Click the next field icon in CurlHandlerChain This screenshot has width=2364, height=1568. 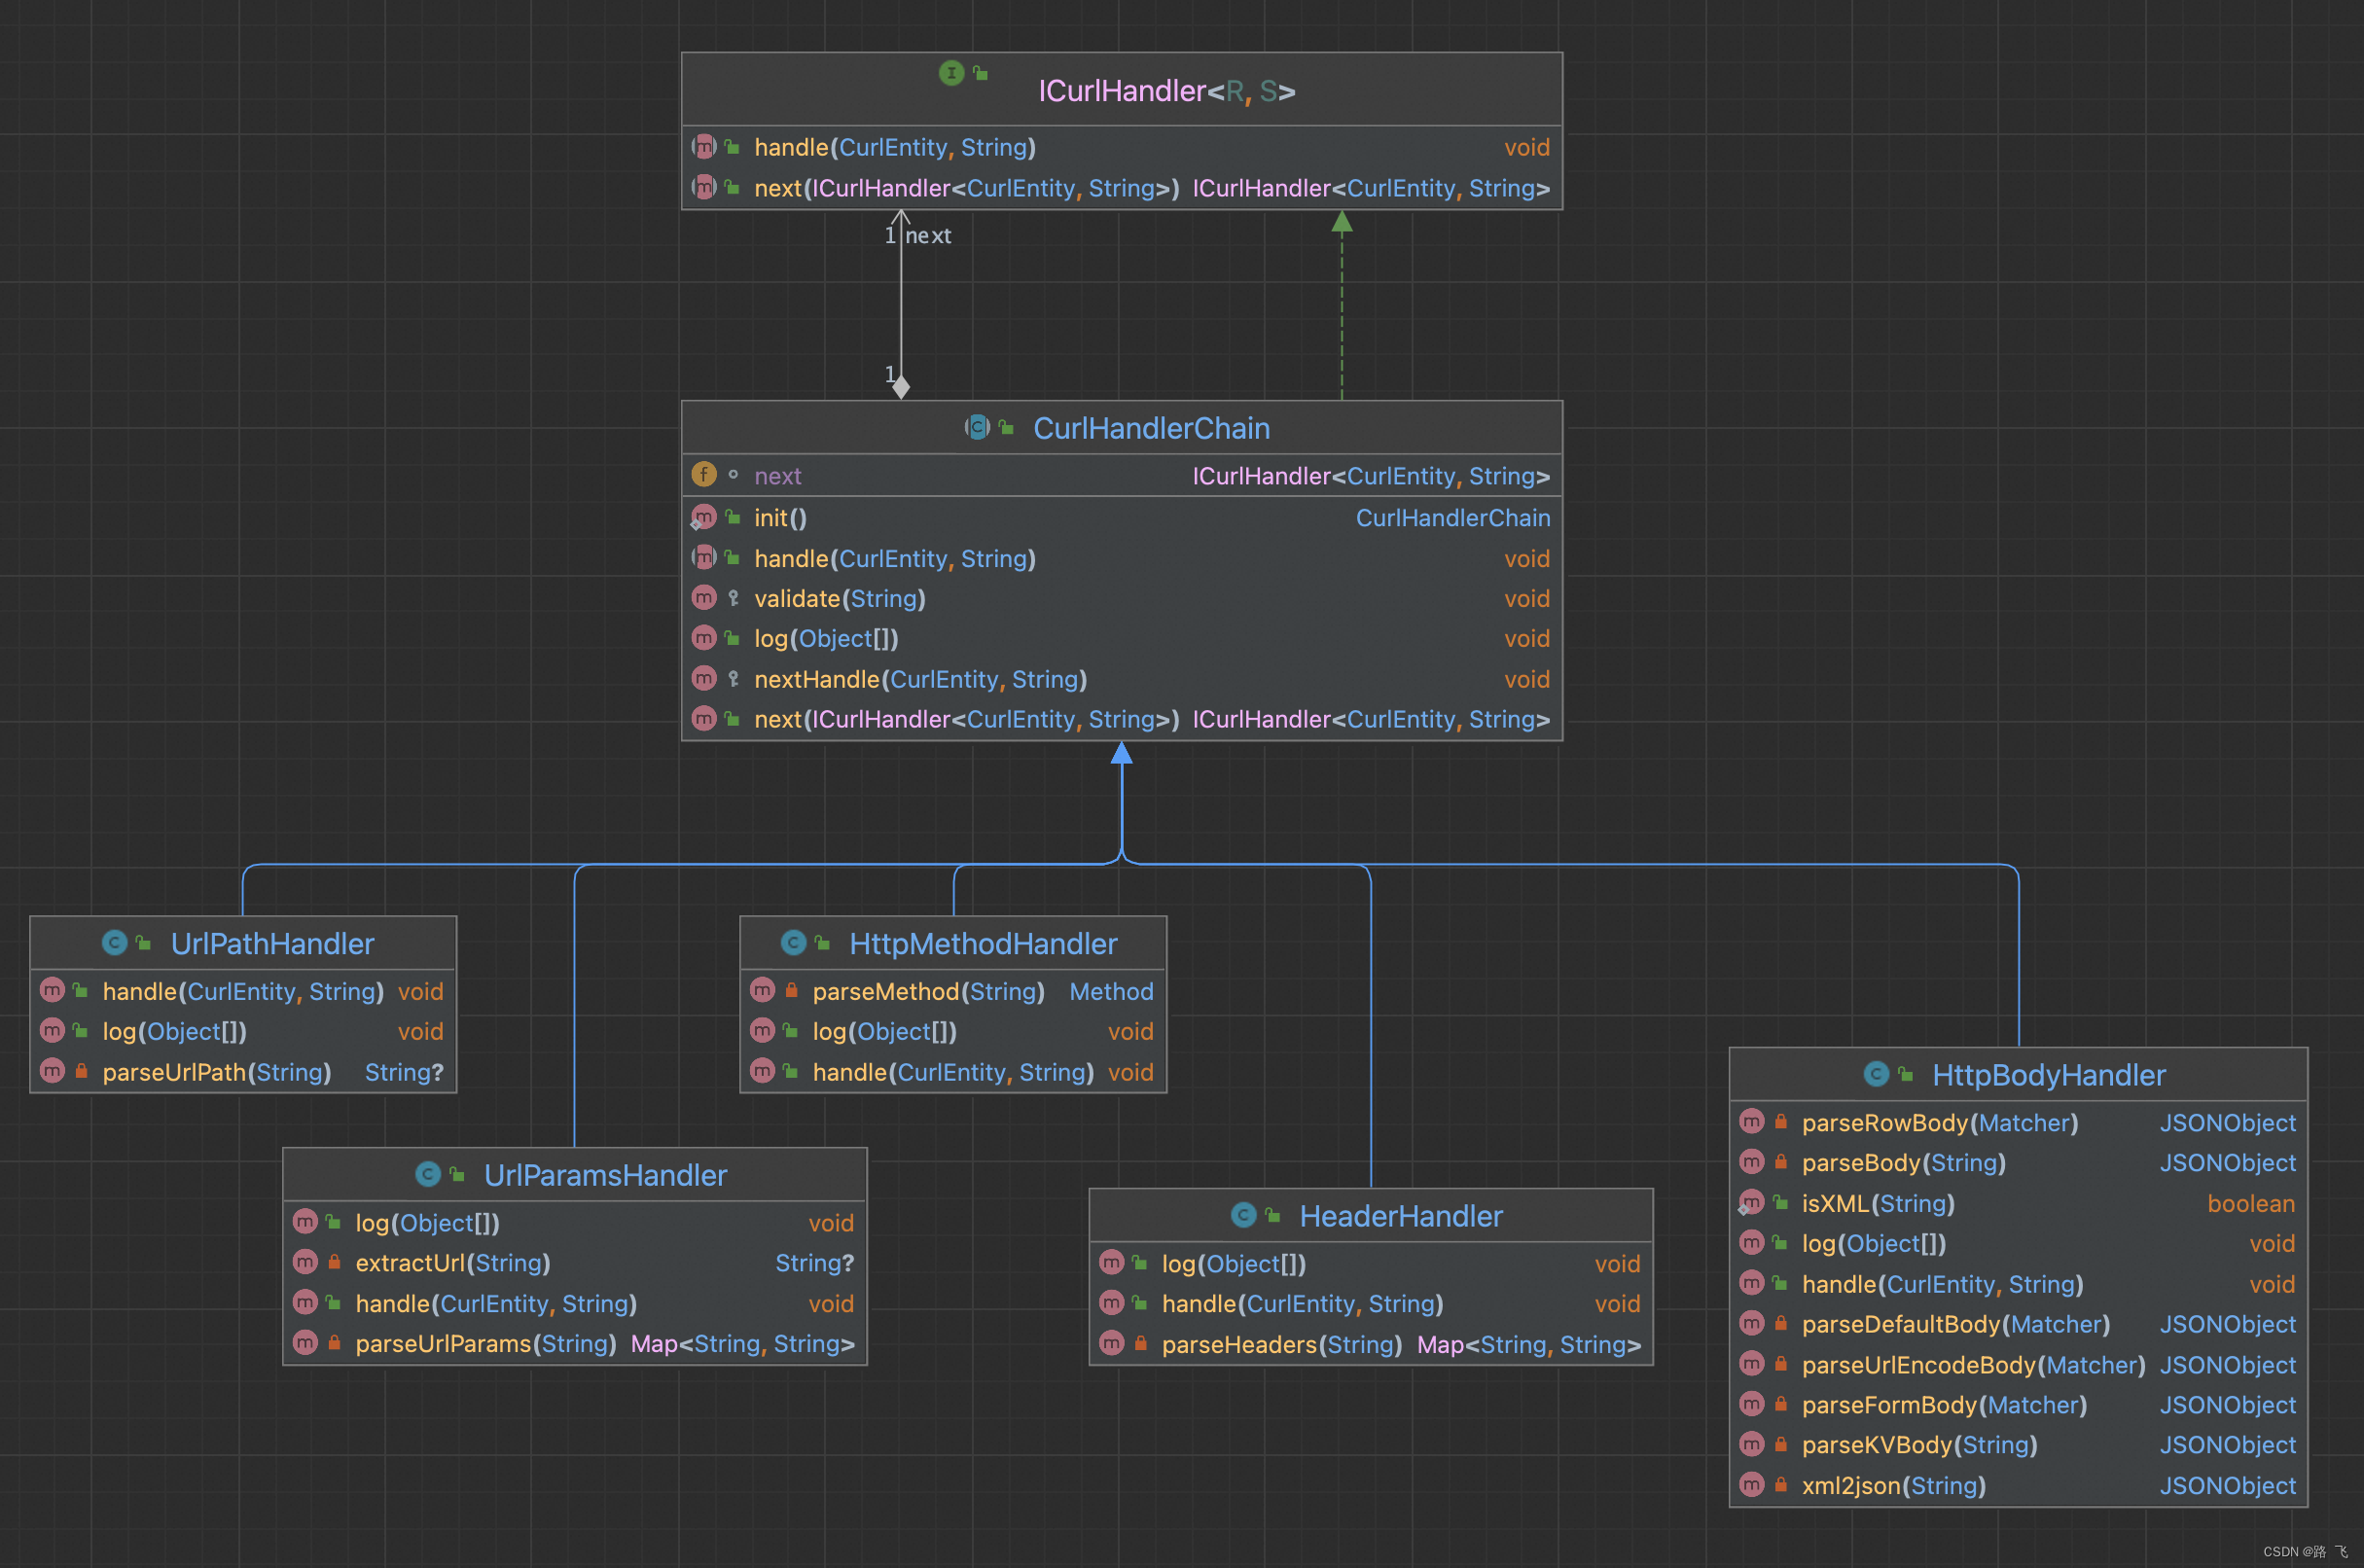704,475
